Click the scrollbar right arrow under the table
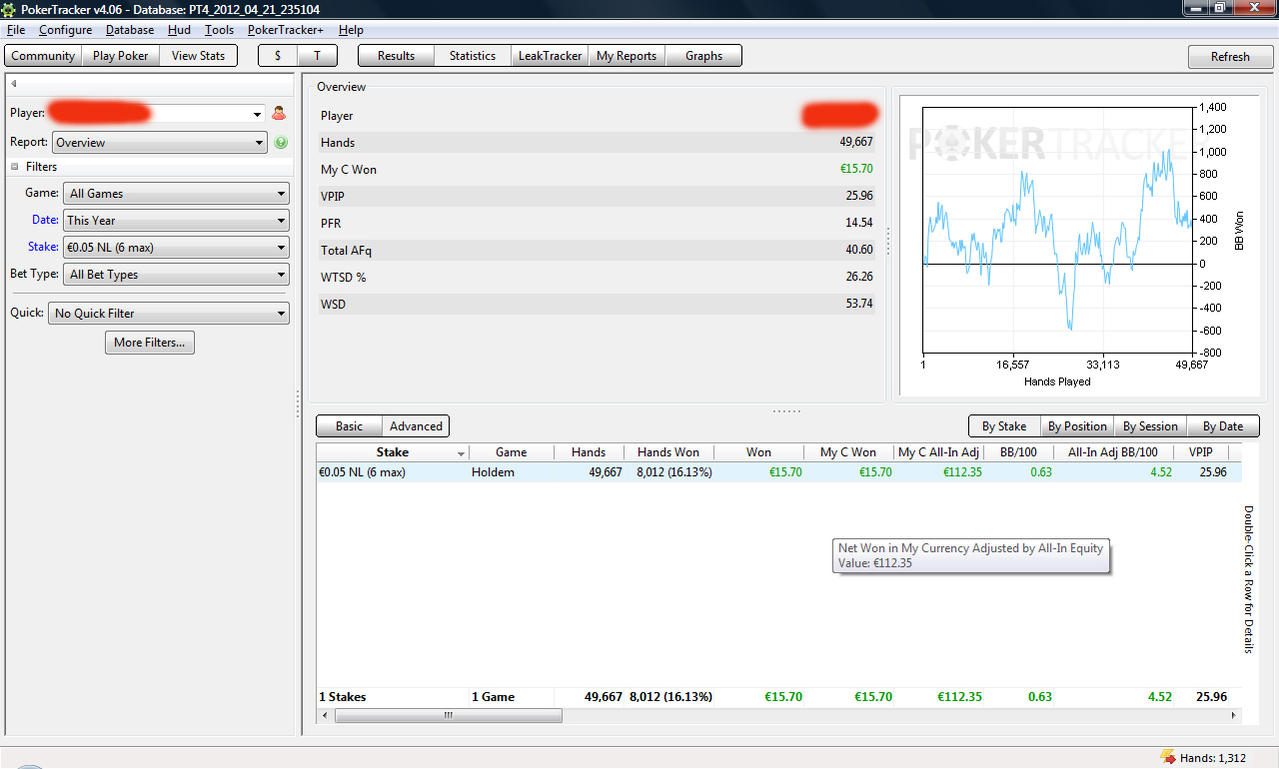The width and height of the screenshot is (1279, 769). click(x=1234, y=715)
